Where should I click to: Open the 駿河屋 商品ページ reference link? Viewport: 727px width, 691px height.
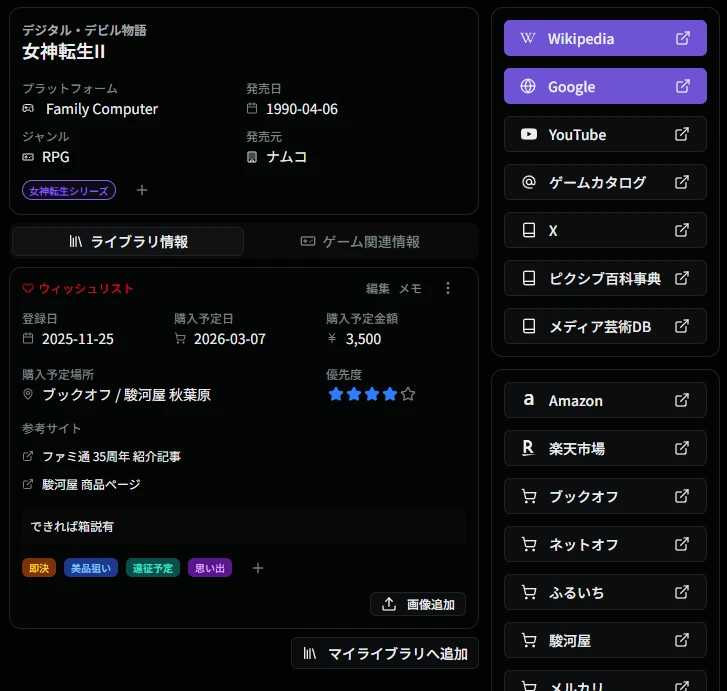click(x=91, y=484)
